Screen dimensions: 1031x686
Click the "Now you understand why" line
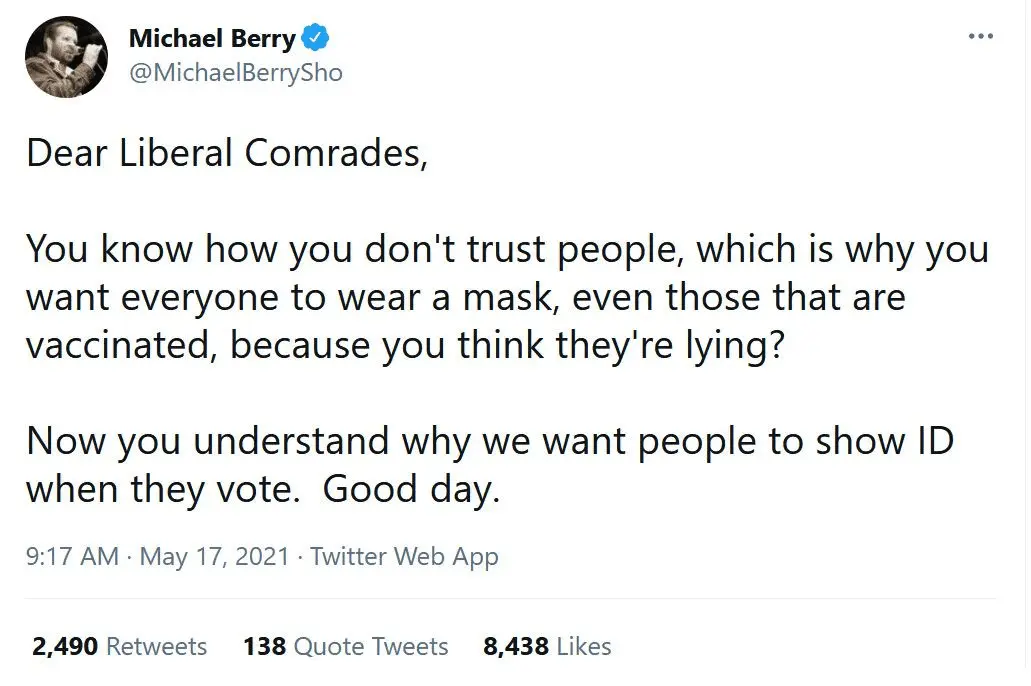click(x=489, y=441)
